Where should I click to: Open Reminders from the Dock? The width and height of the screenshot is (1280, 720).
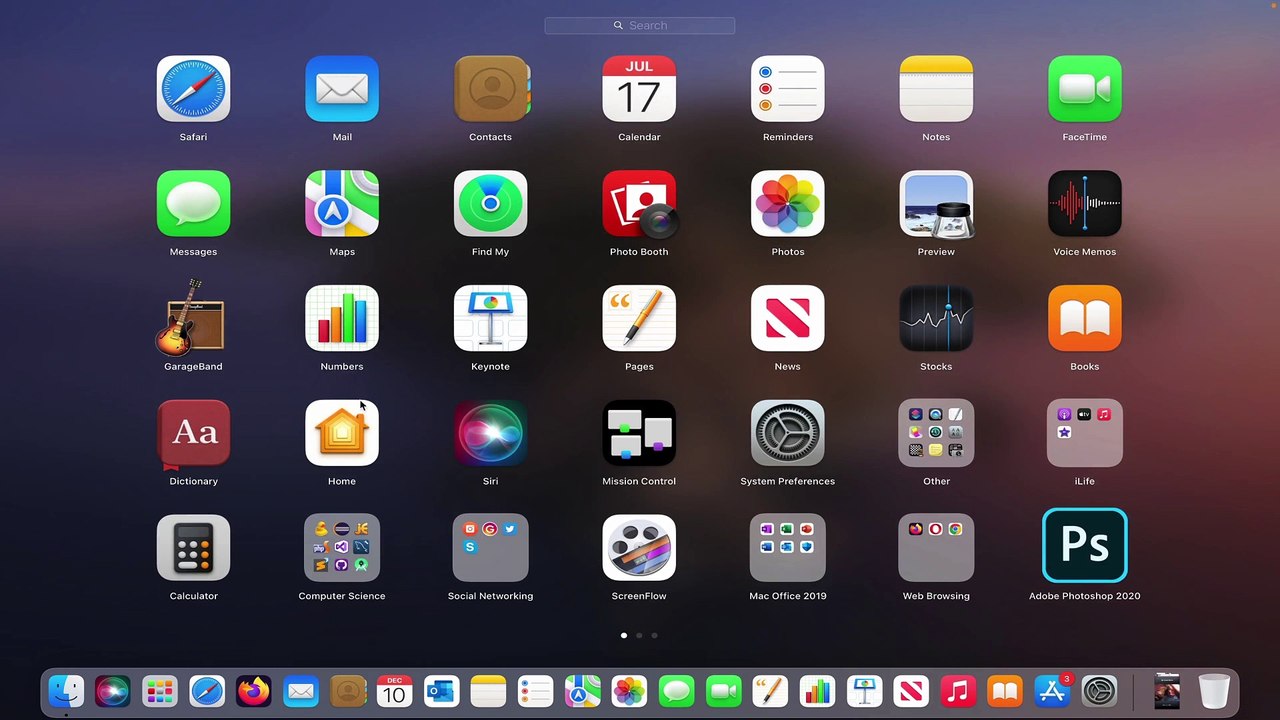point(535,691)
